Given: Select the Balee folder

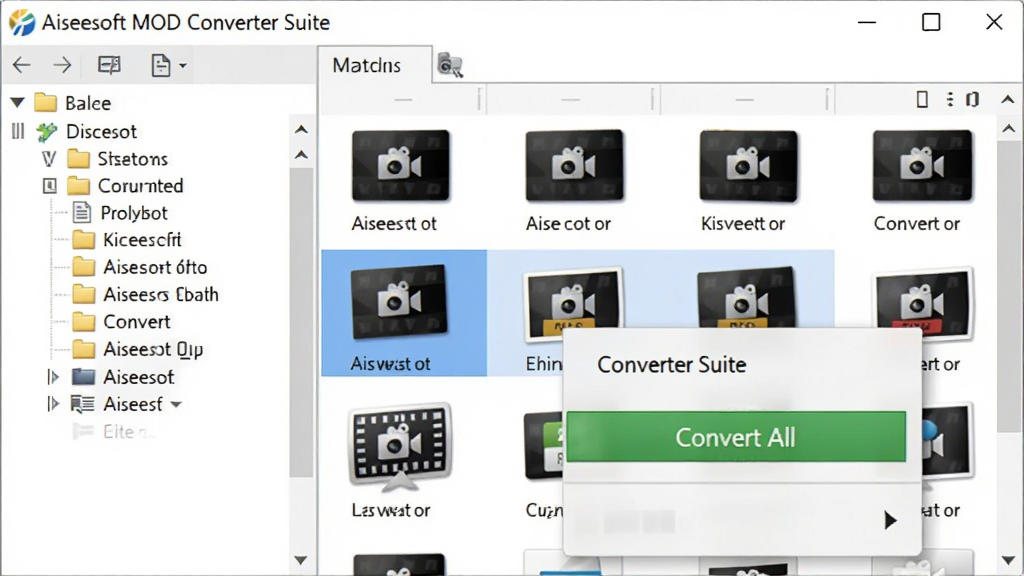Looking at the screenshot, I should point(72,103).
